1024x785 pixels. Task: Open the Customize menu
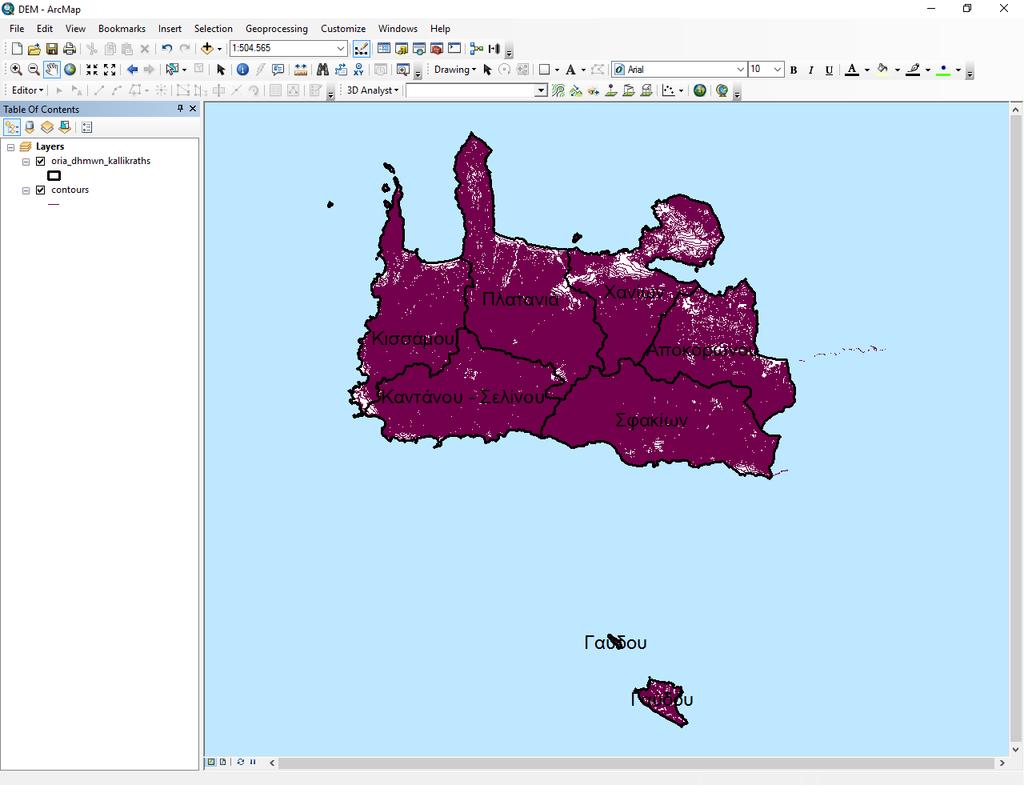click(x=343, y=29)
